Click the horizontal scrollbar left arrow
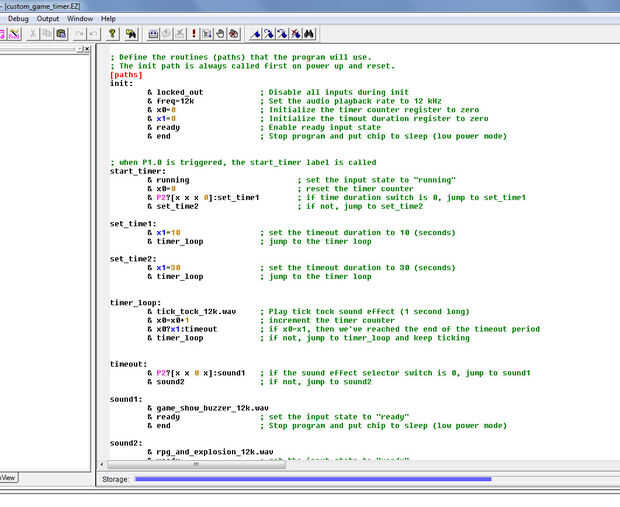This screenshot has height=507, width=620. click(102, 464)
